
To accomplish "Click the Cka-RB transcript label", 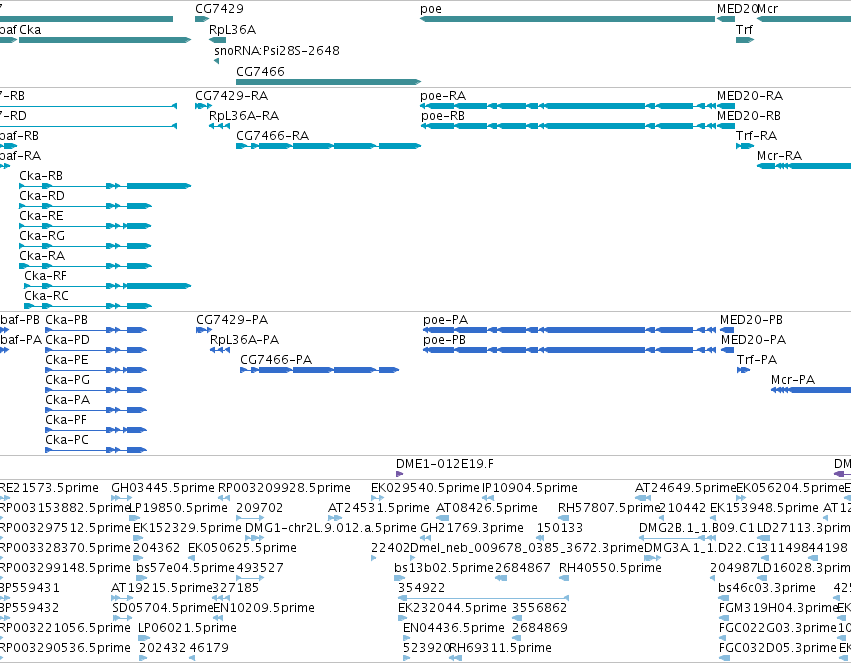I will [41, 176].
